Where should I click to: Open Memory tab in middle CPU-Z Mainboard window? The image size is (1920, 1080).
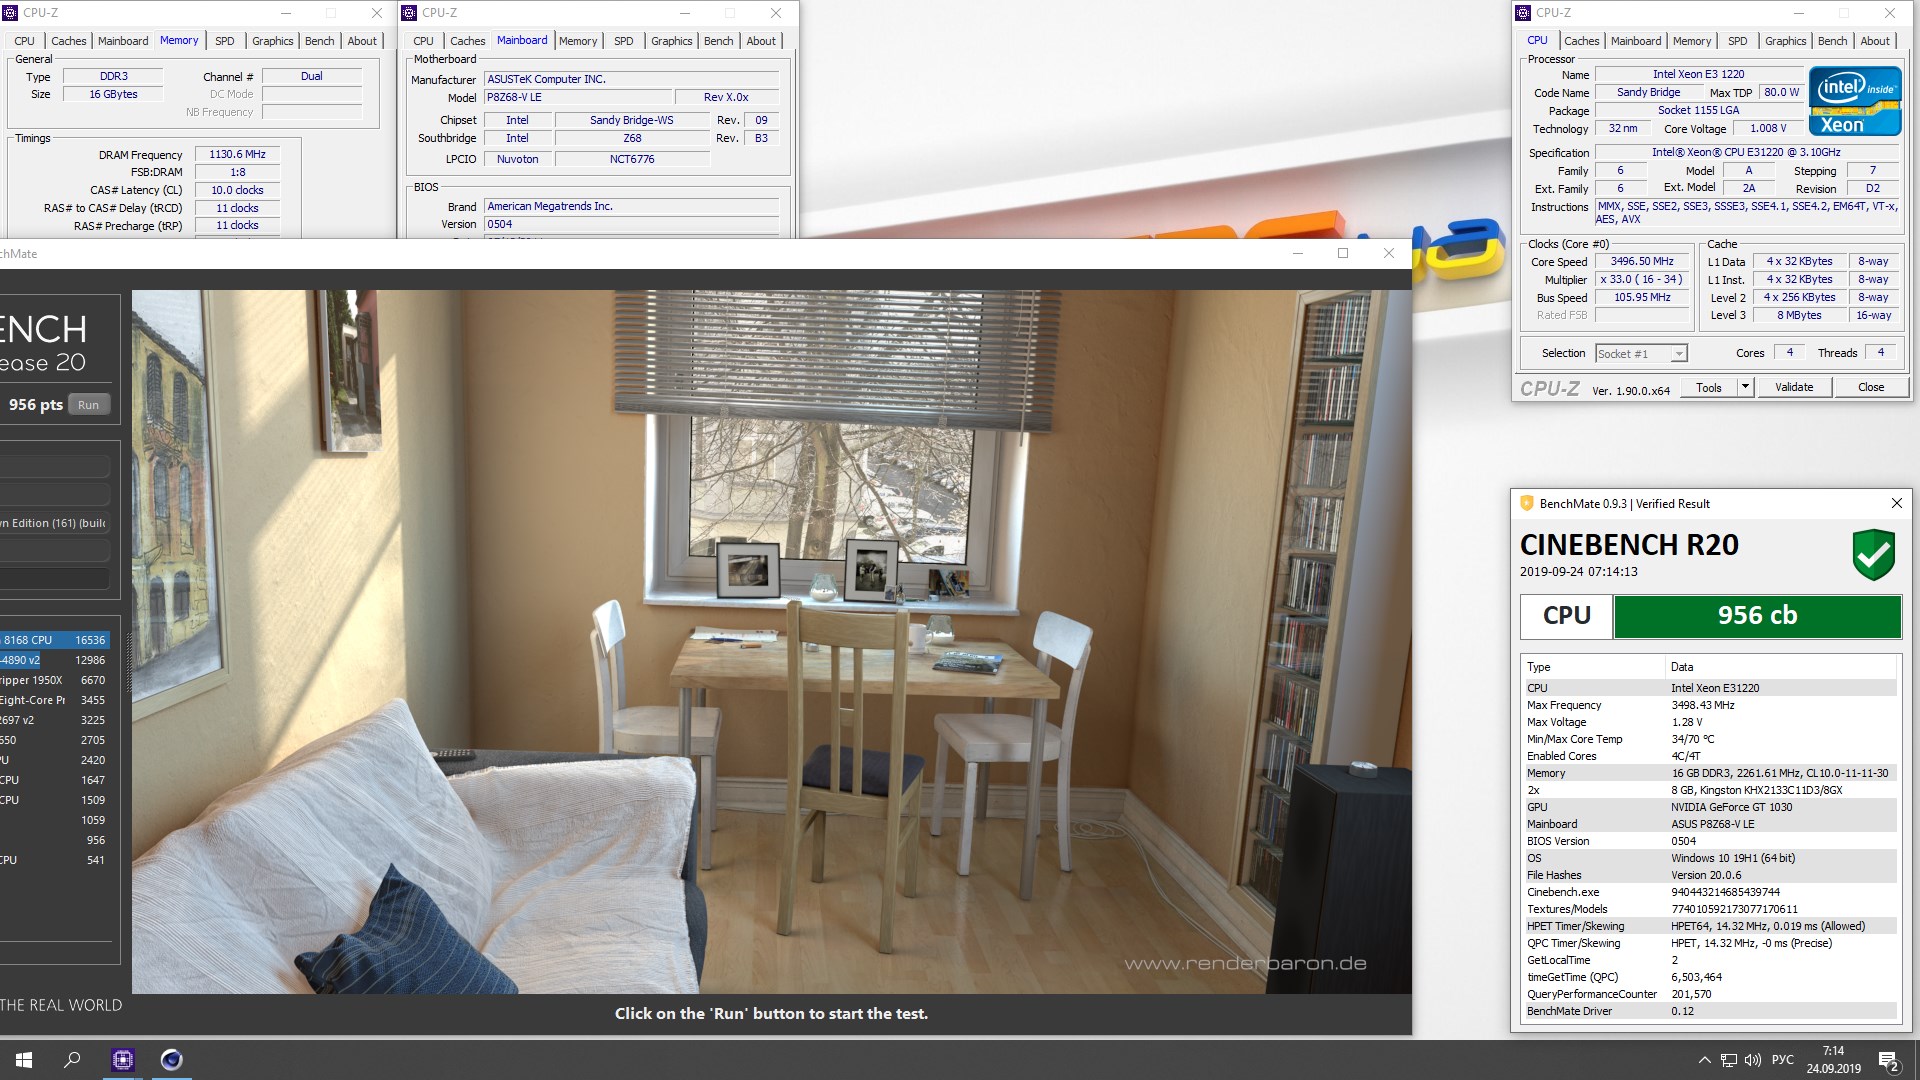[x=578, y=41]
